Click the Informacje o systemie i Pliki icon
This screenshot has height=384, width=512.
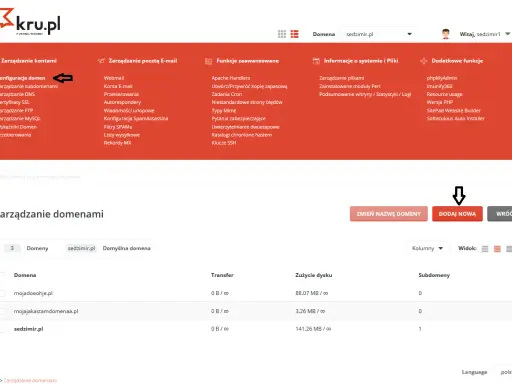click(316, 61)
